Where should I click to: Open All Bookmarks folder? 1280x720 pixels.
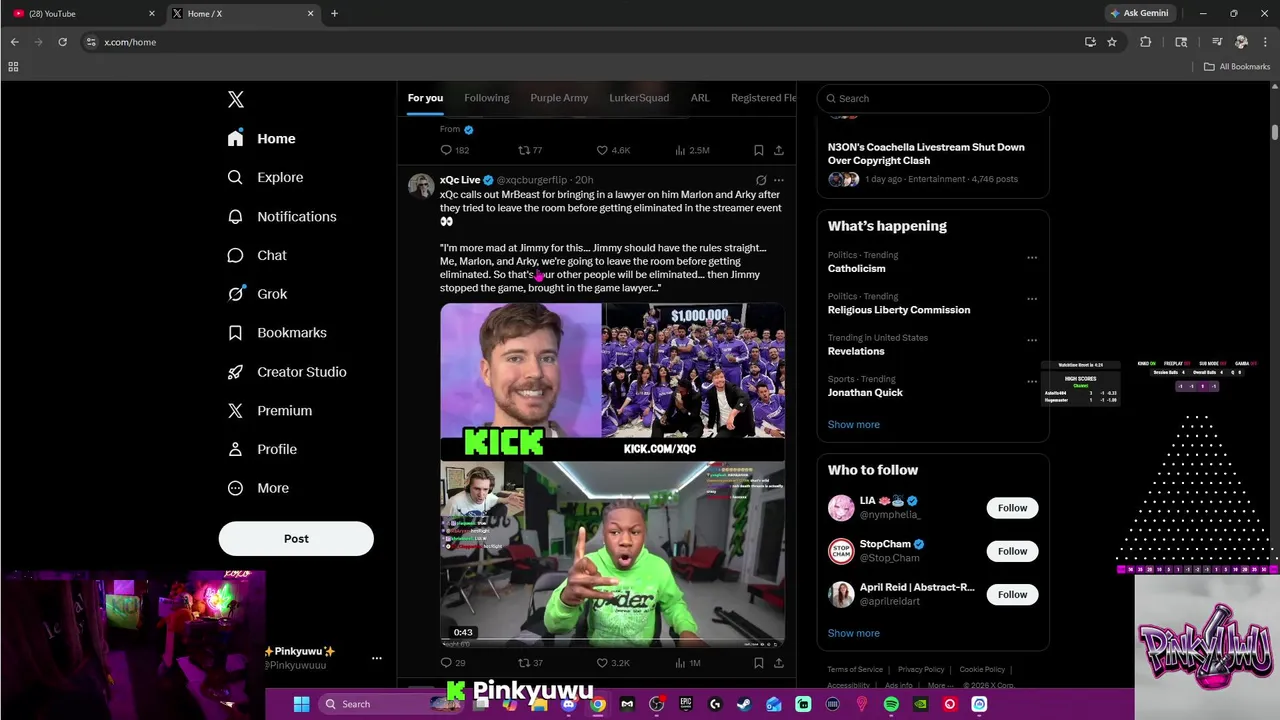(1236, 67)
